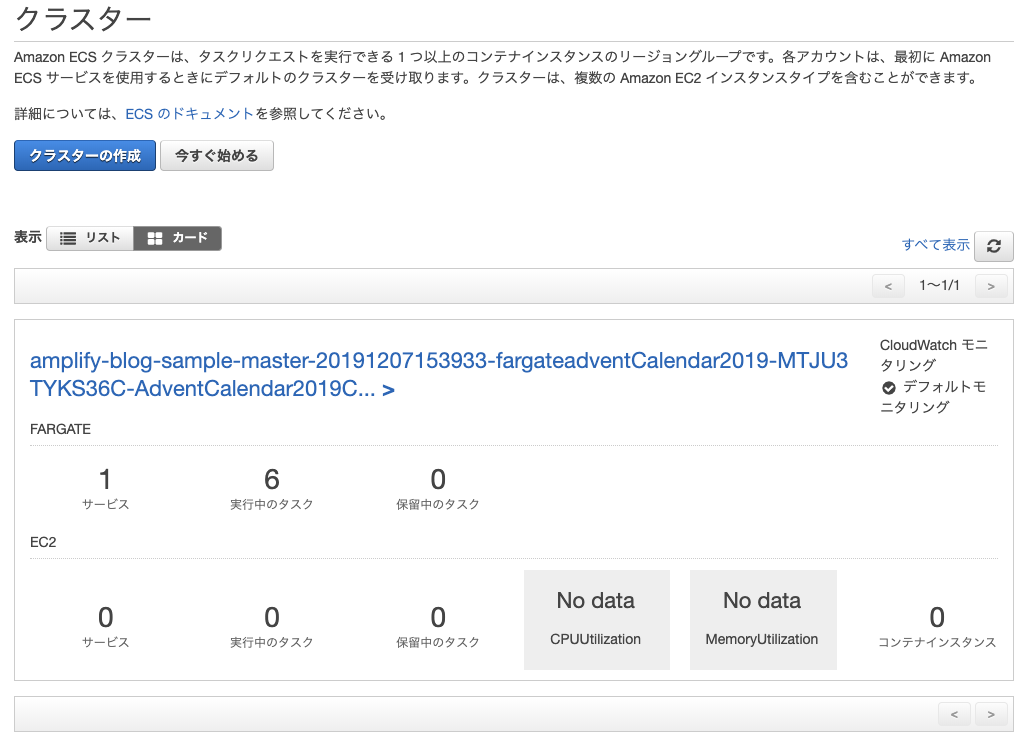Click すべて表示 to show all clusters
Screen dimensions: 1023x744
click(934, 245)
